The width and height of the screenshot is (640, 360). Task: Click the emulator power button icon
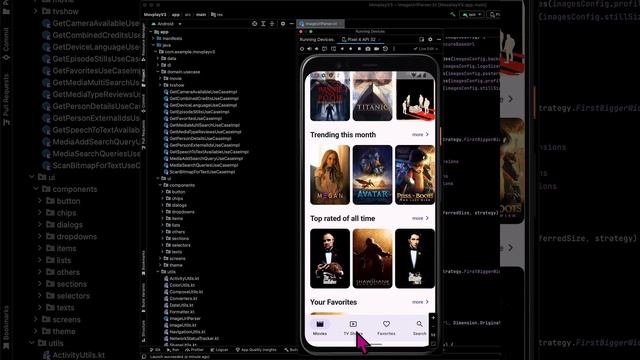pos(302,49)
